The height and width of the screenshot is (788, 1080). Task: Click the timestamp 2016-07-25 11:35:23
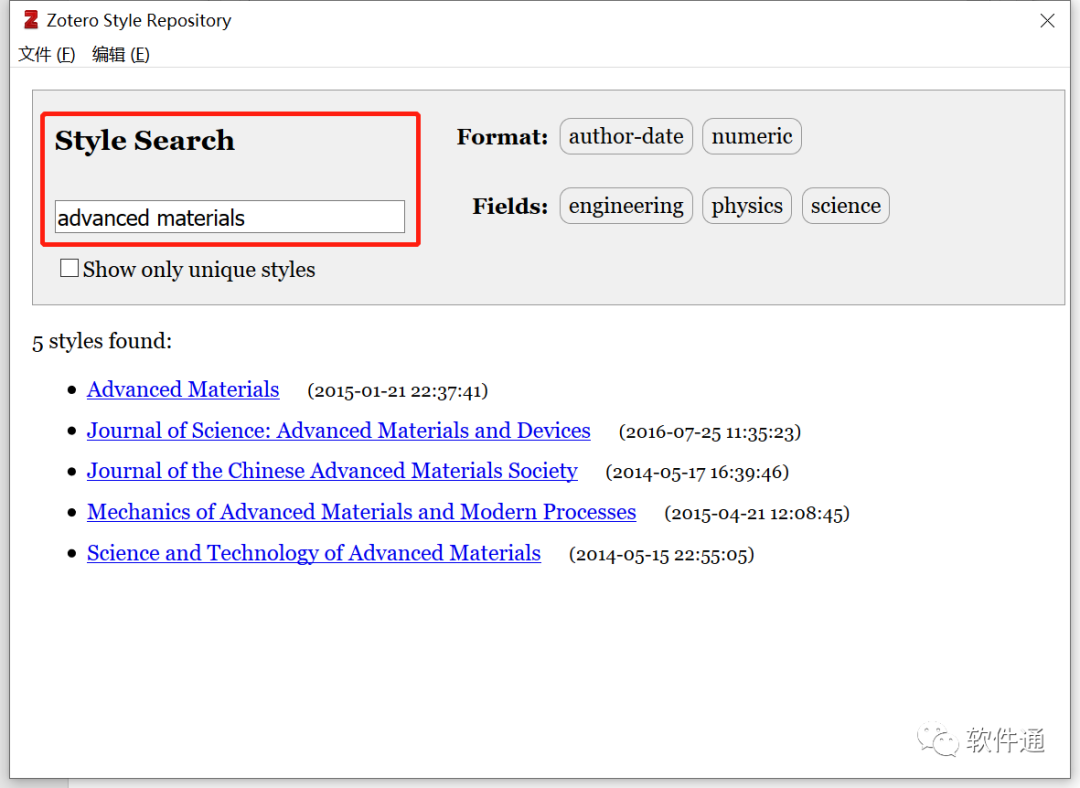(709, 432)
